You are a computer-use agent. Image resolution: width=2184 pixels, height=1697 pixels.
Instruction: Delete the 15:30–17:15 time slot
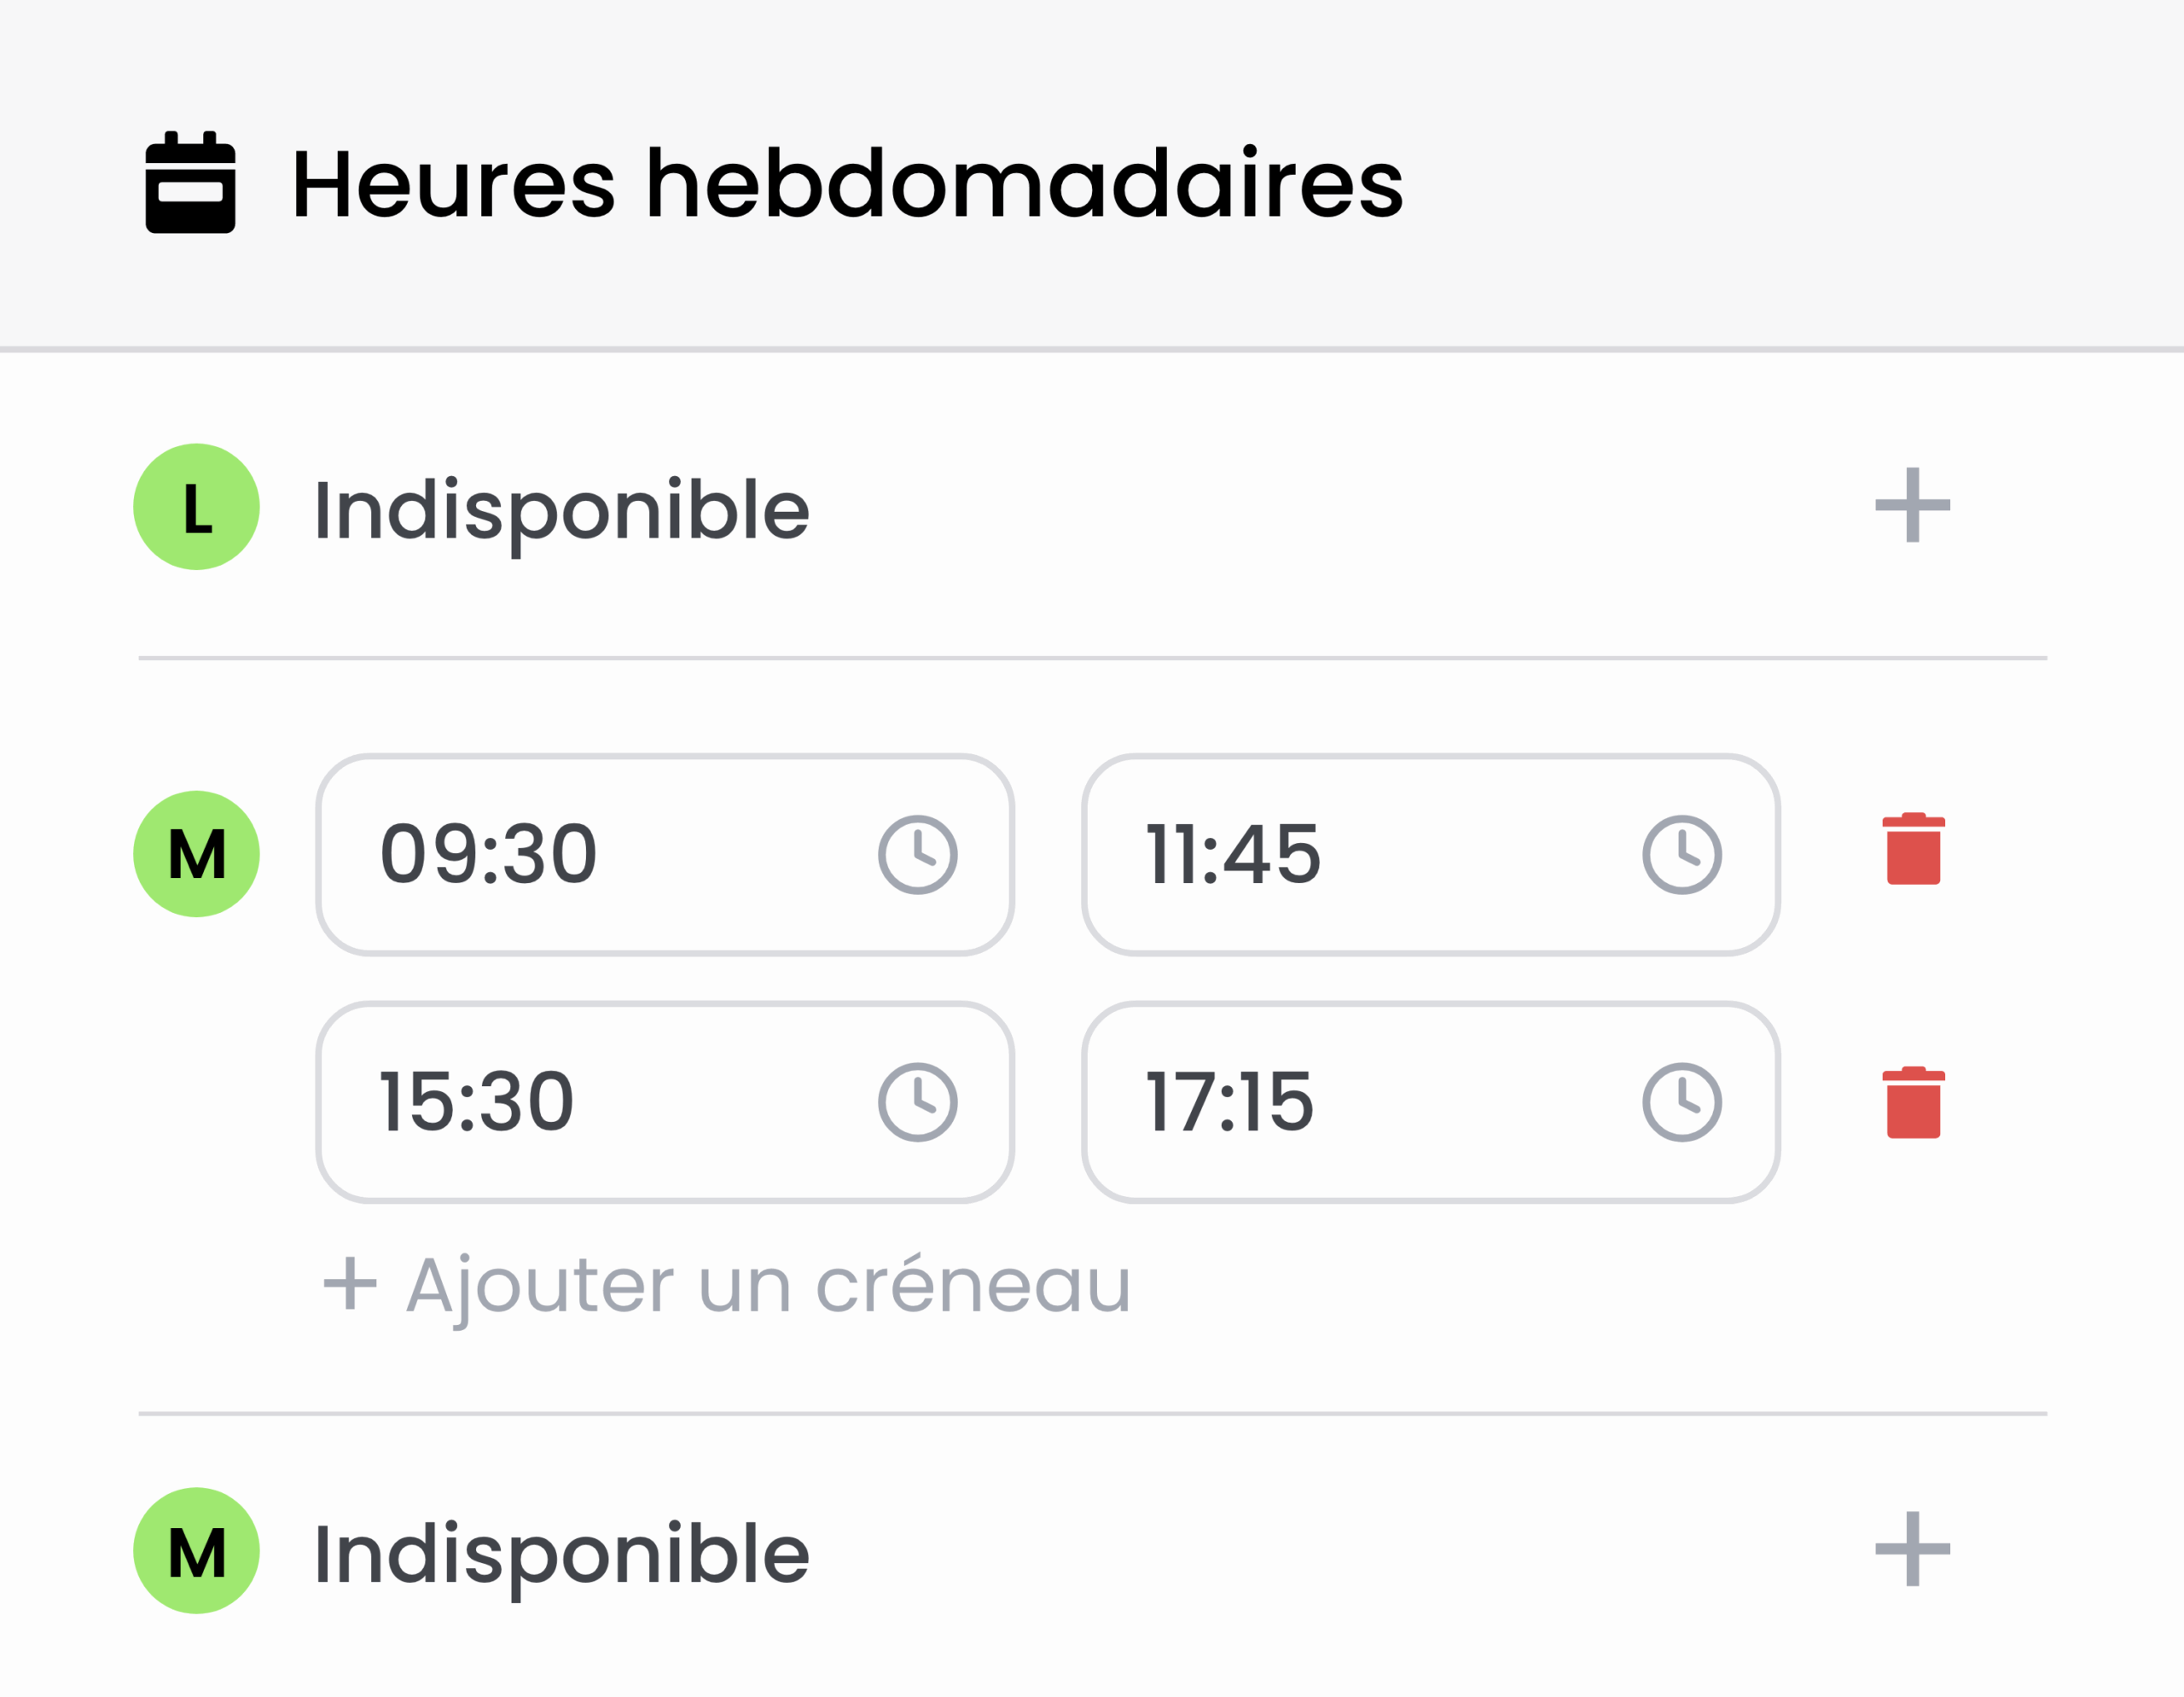1913,1102
